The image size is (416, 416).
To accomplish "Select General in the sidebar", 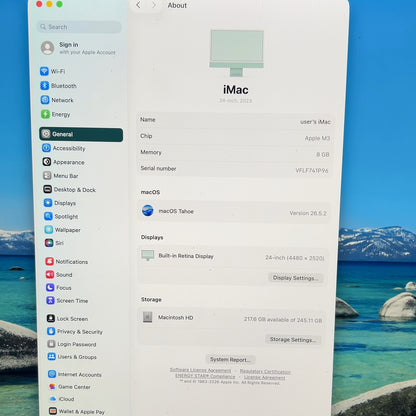I will pyautogui.click(x=81, y=134).
